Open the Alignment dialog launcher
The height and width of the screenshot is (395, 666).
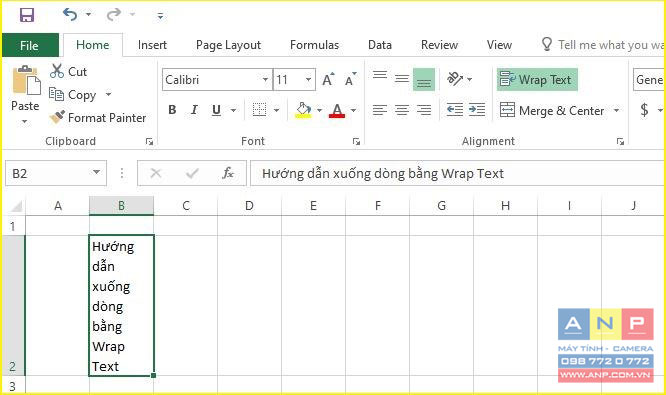621,141
